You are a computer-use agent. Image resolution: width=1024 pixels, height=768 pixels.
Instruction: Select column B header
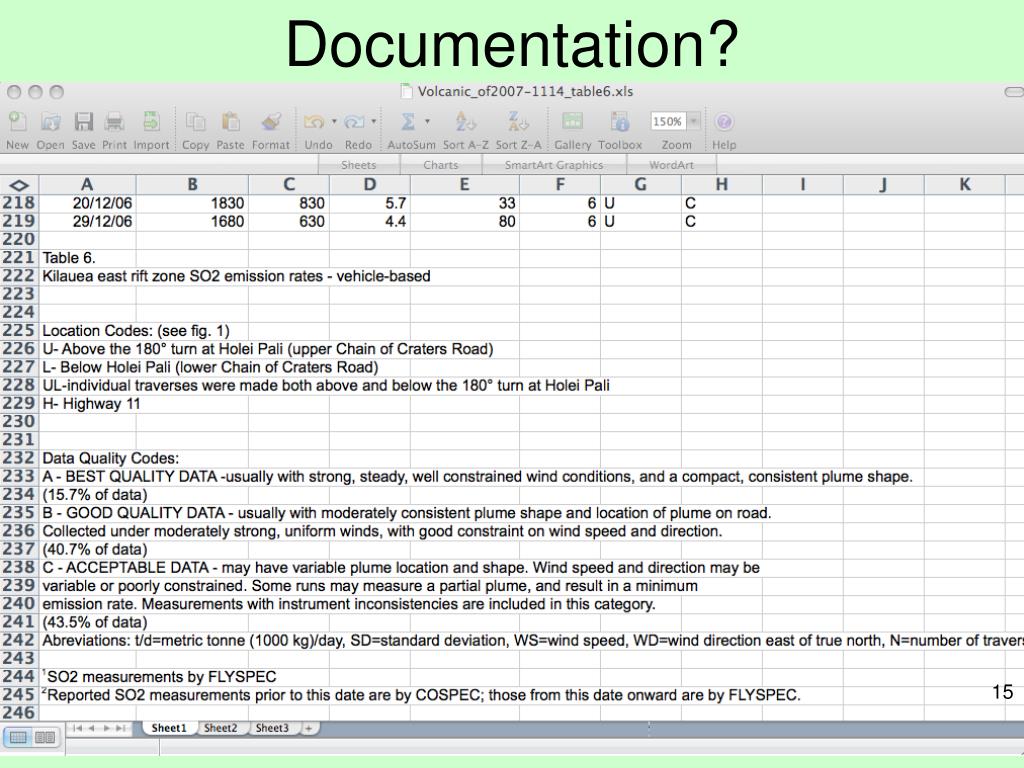pos(192,185)
